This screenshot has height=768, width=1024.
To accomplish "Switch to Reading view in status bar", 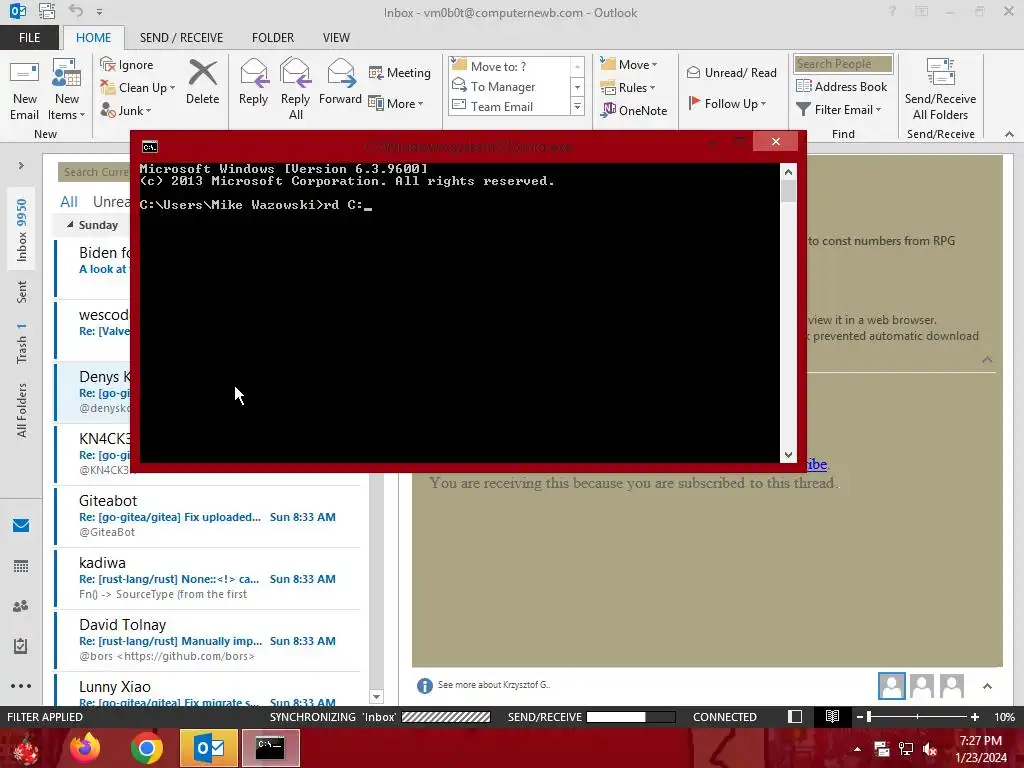I will point(832,716).
